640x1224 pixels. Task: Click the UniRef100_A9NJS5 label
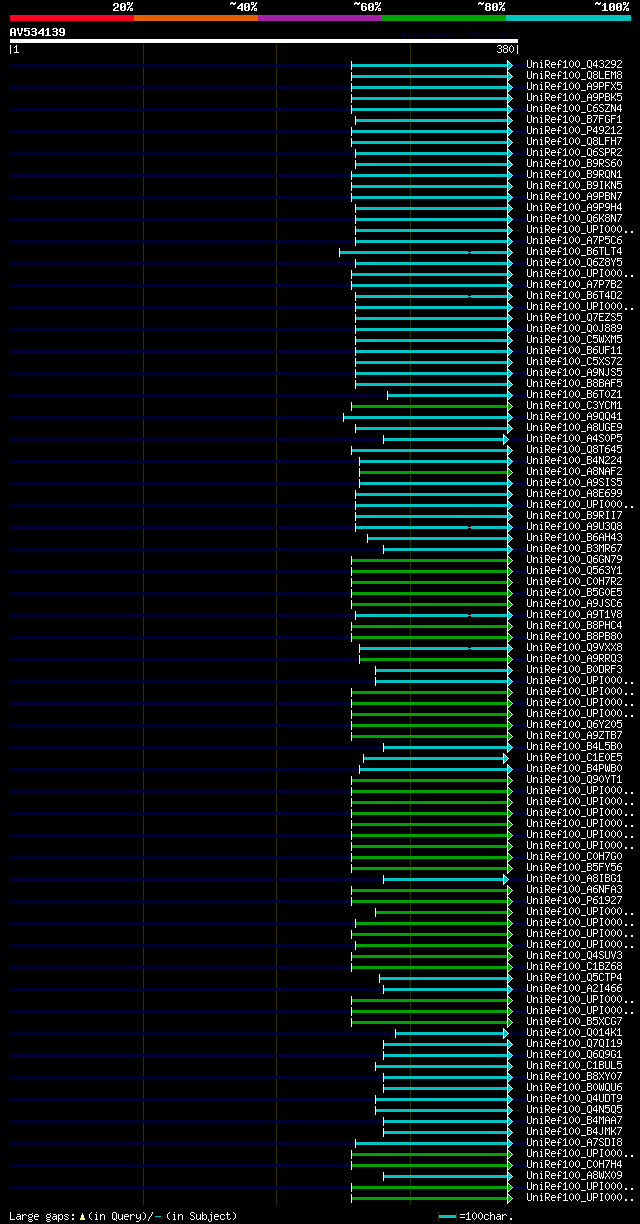pyautogui.click(x=574, y=372)
